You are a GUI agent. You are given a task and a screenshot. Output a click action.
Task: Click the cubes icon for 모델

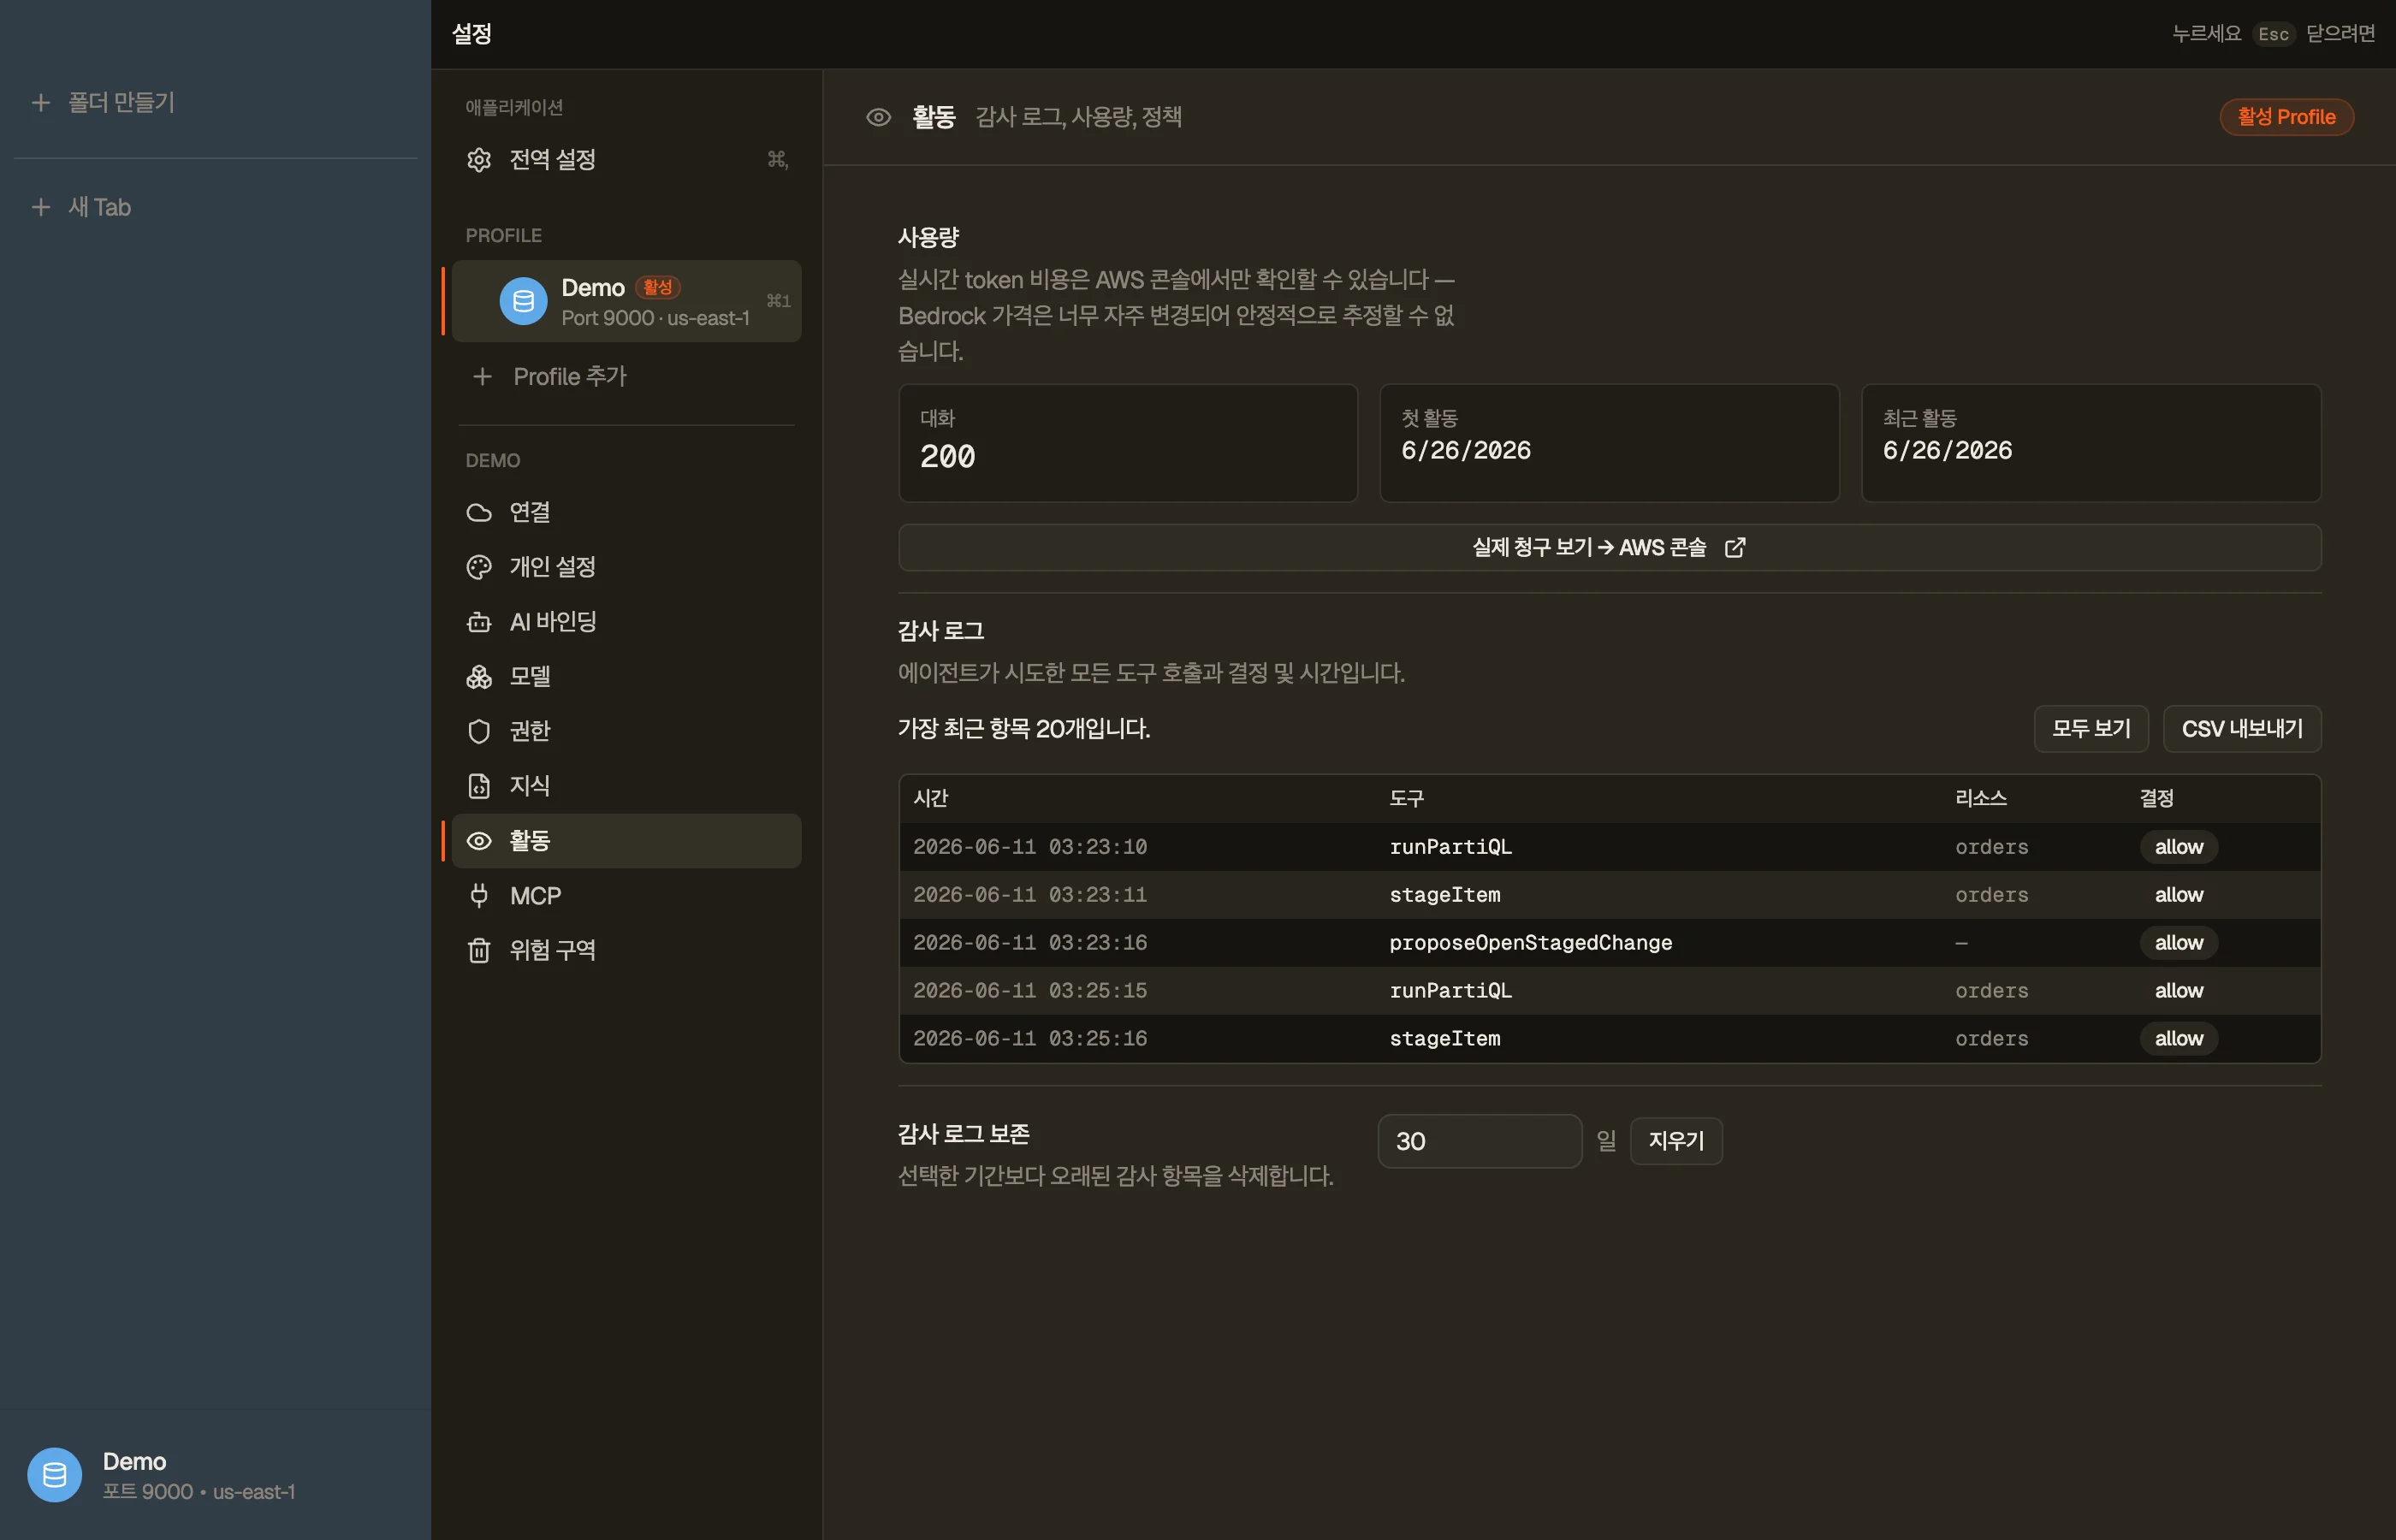(x=479, y=677)
